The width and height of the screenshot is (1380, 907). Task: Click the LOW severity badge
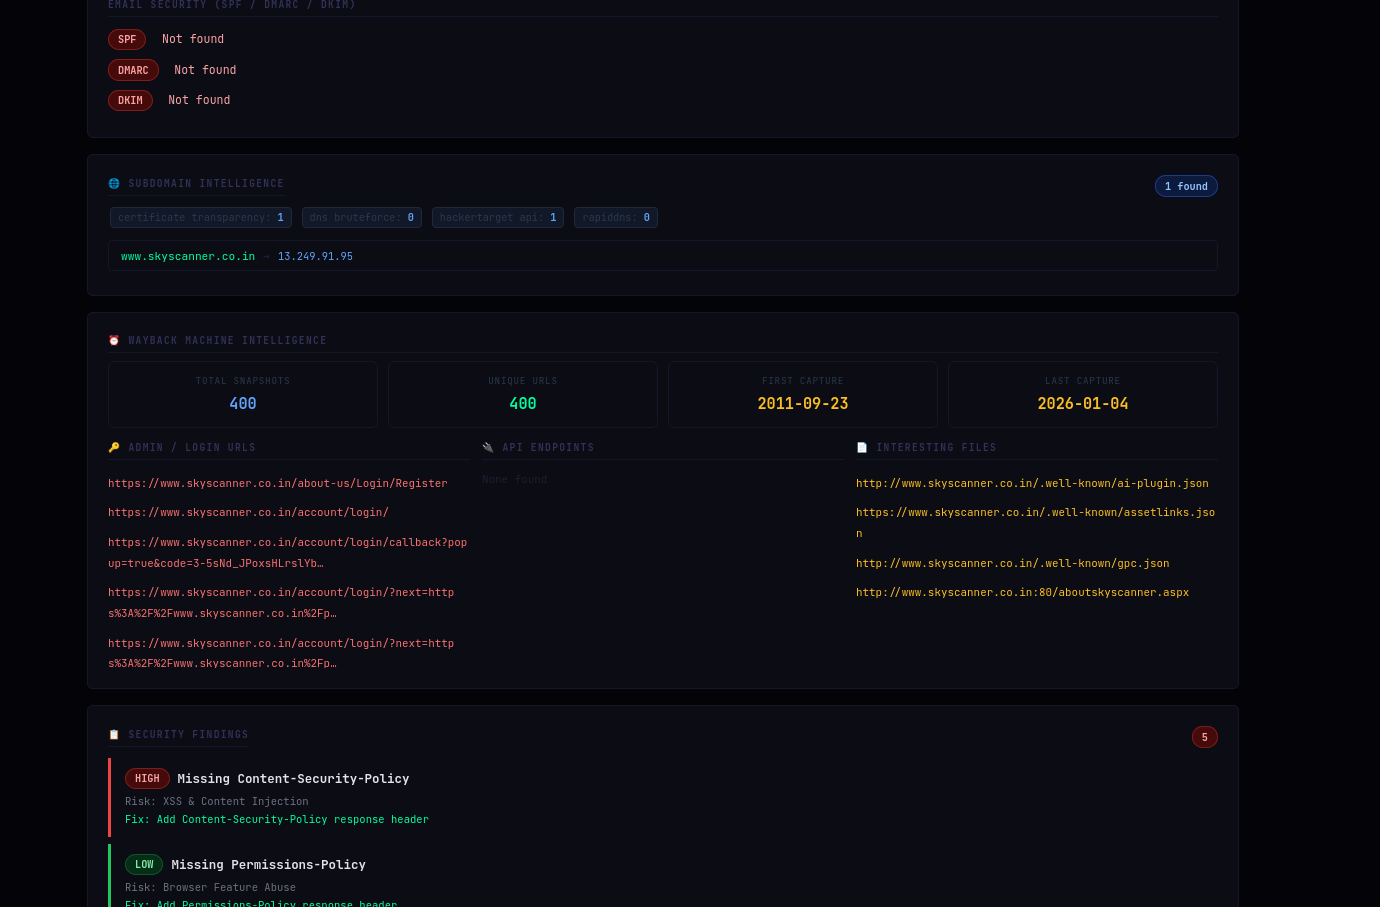coord(144,865)
